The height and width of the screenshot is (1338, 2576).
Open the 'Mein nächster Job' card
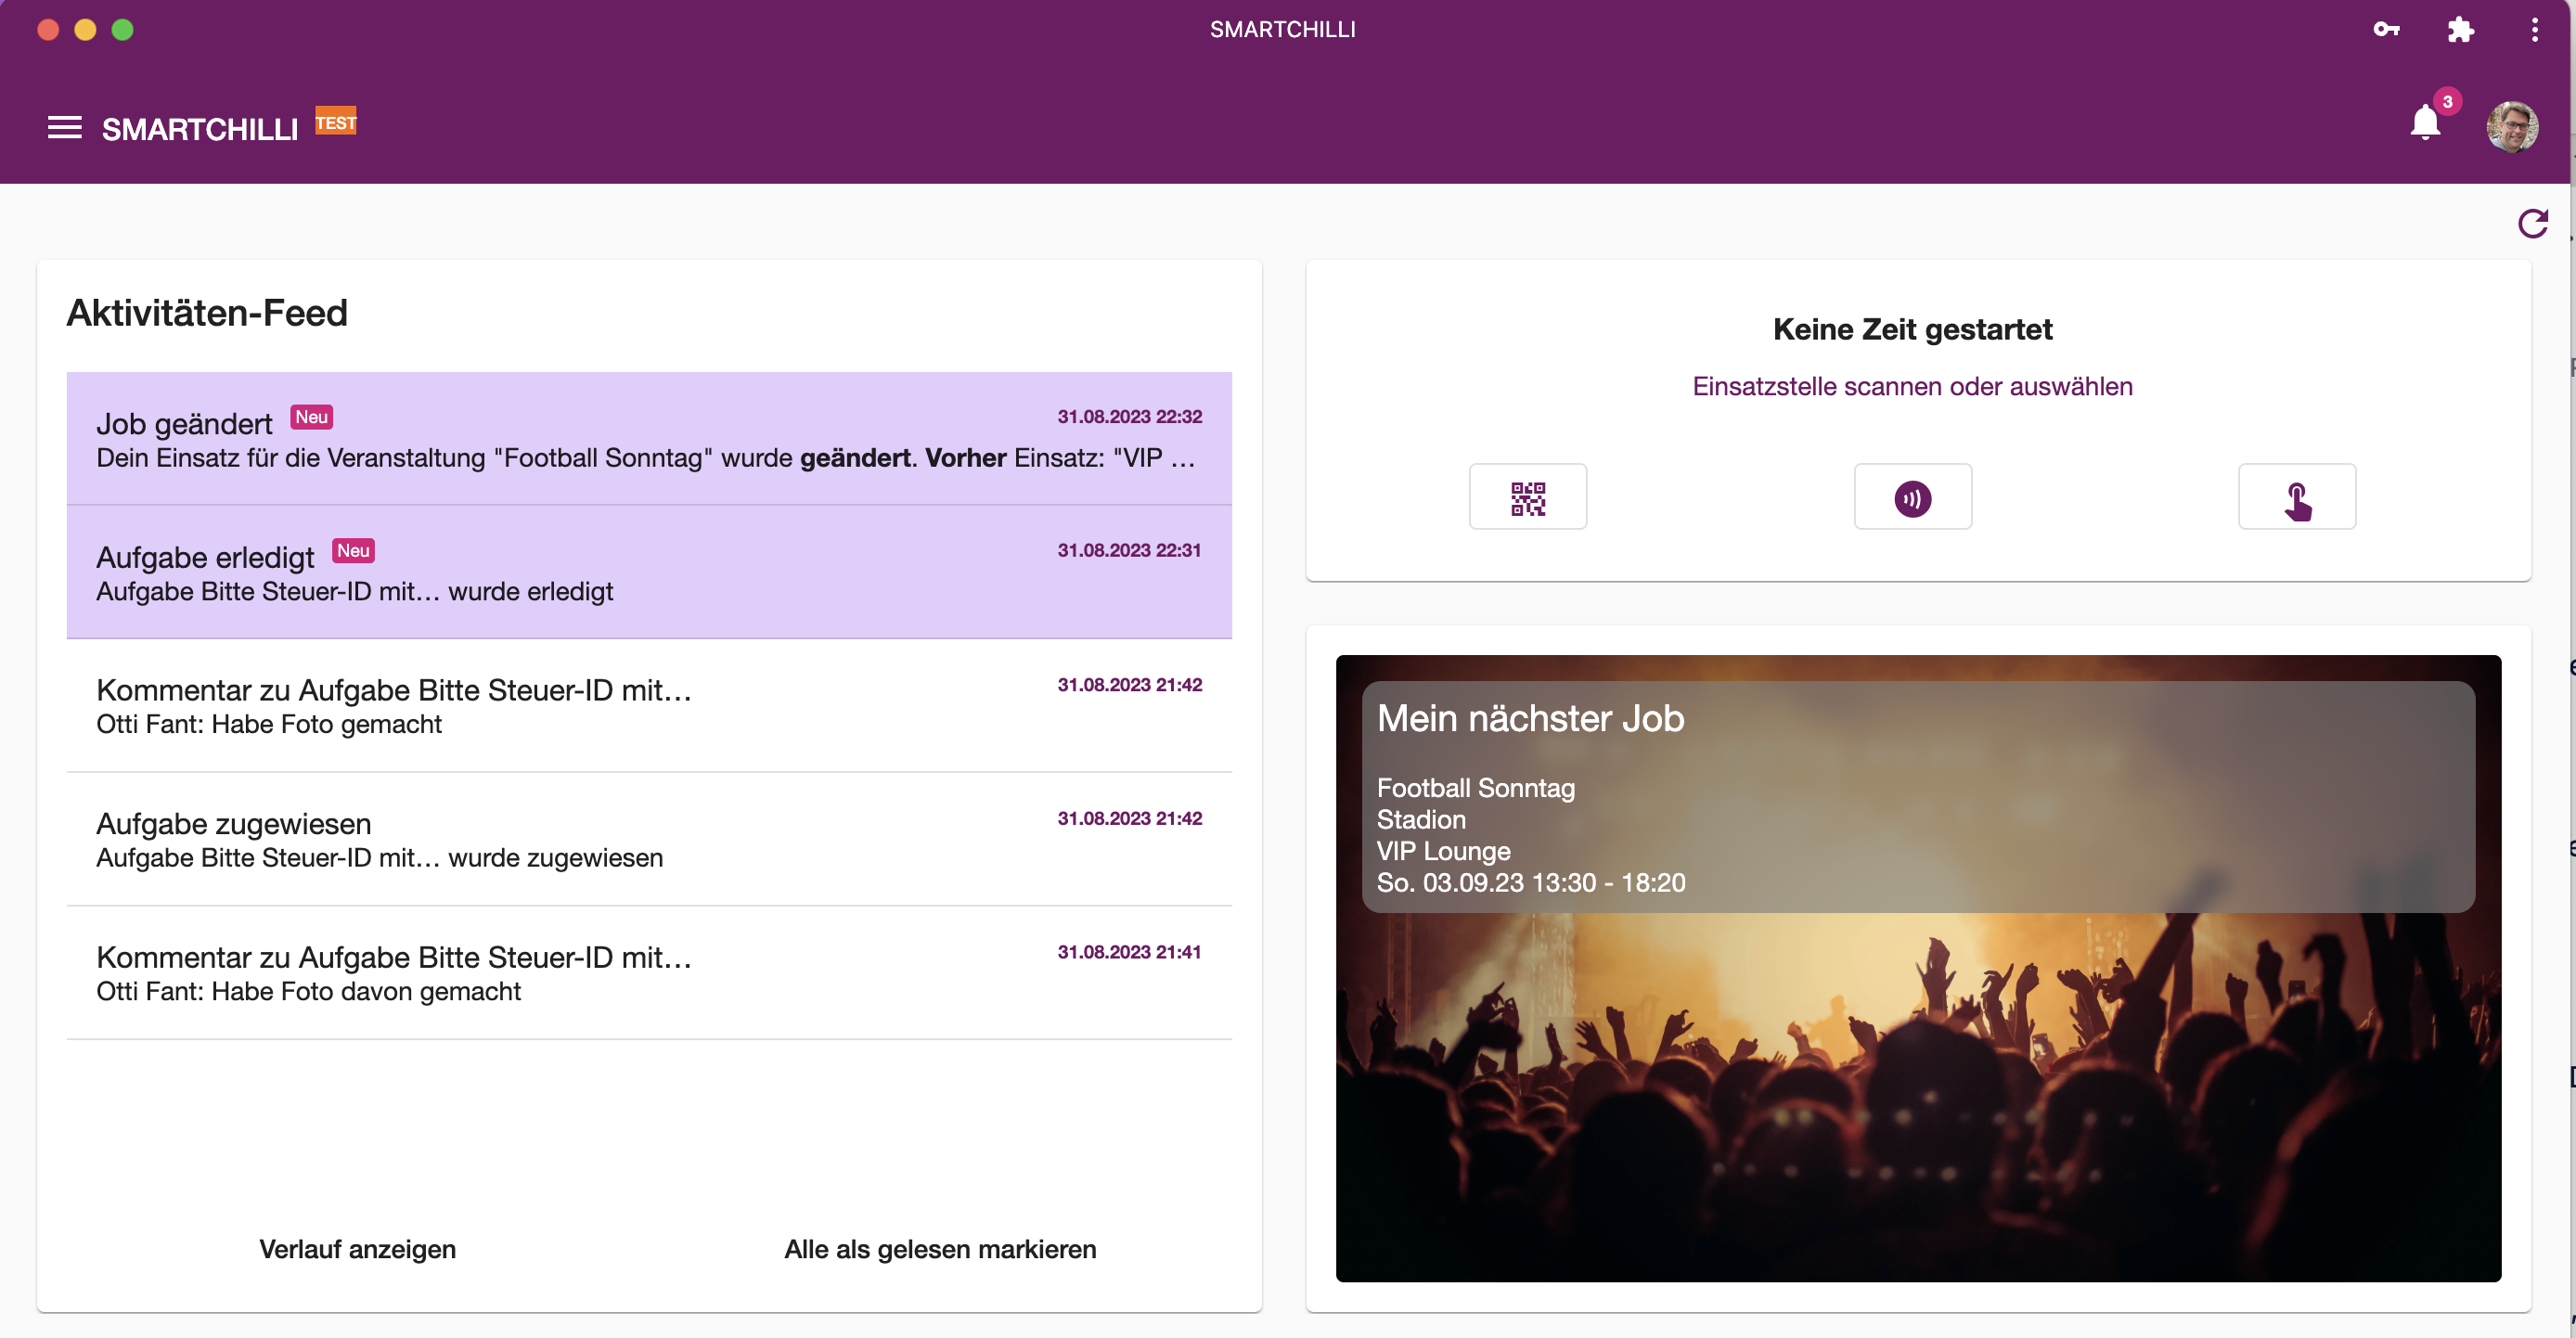[x=1918, y=968]
